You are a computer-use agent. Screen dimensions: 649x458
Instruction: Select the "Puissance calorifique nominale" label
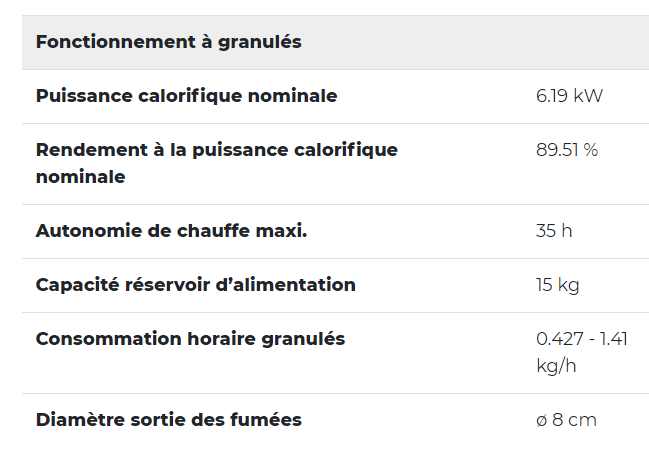186,96
